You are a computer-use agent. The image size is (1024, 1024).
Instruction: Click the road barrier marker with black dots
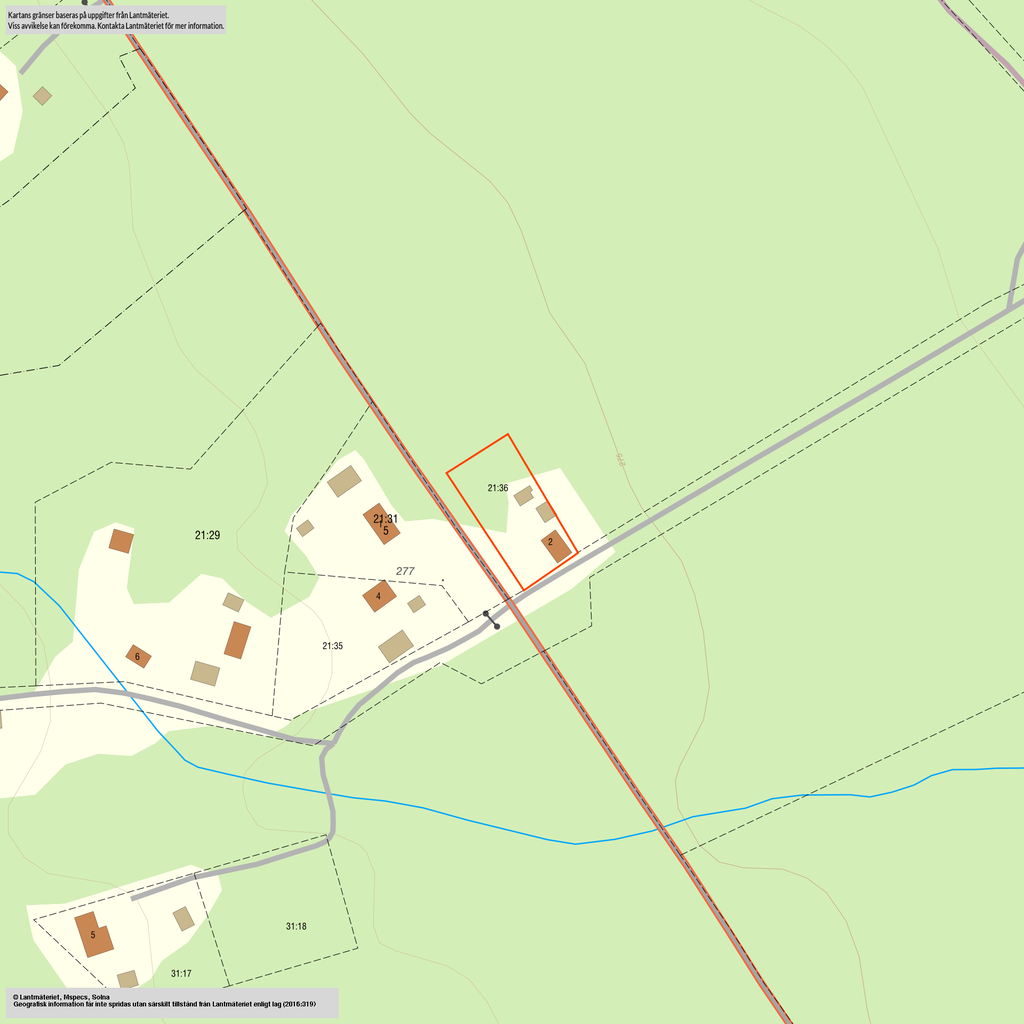click(x=491, y=620)
